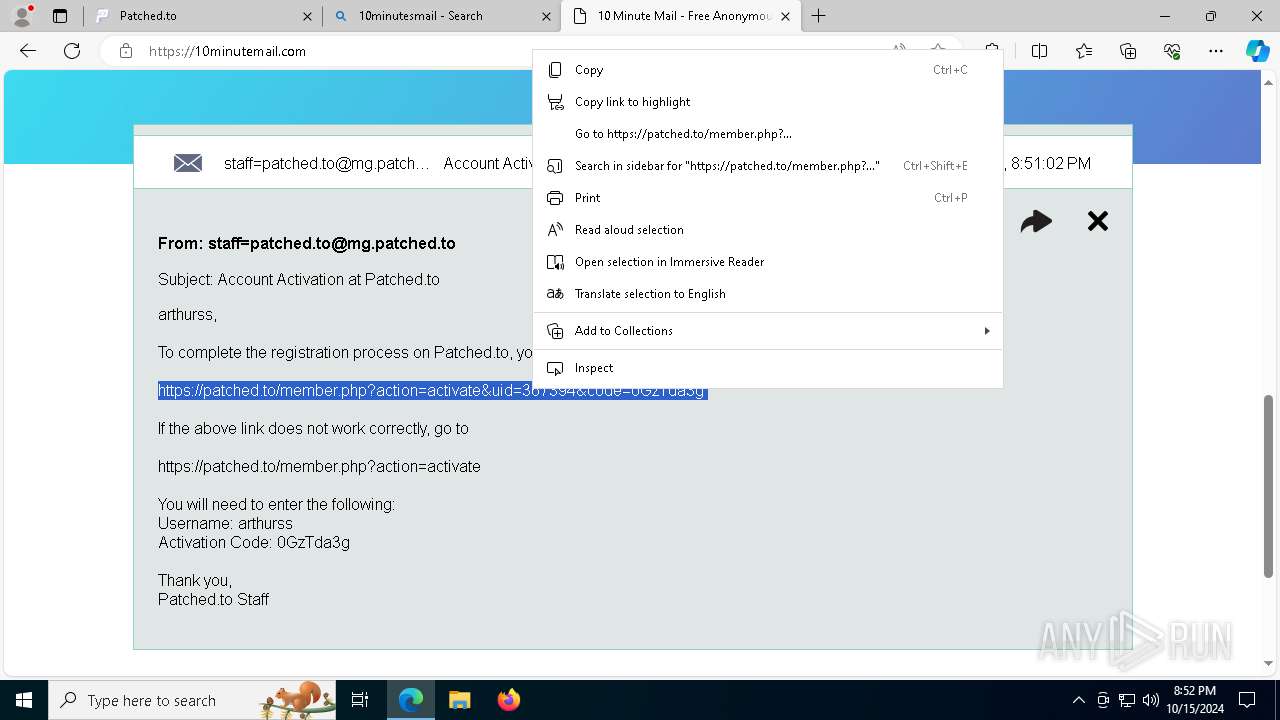Click Print in the context menu
This screenshot has height=720, width=1280.
click(767, 198)
